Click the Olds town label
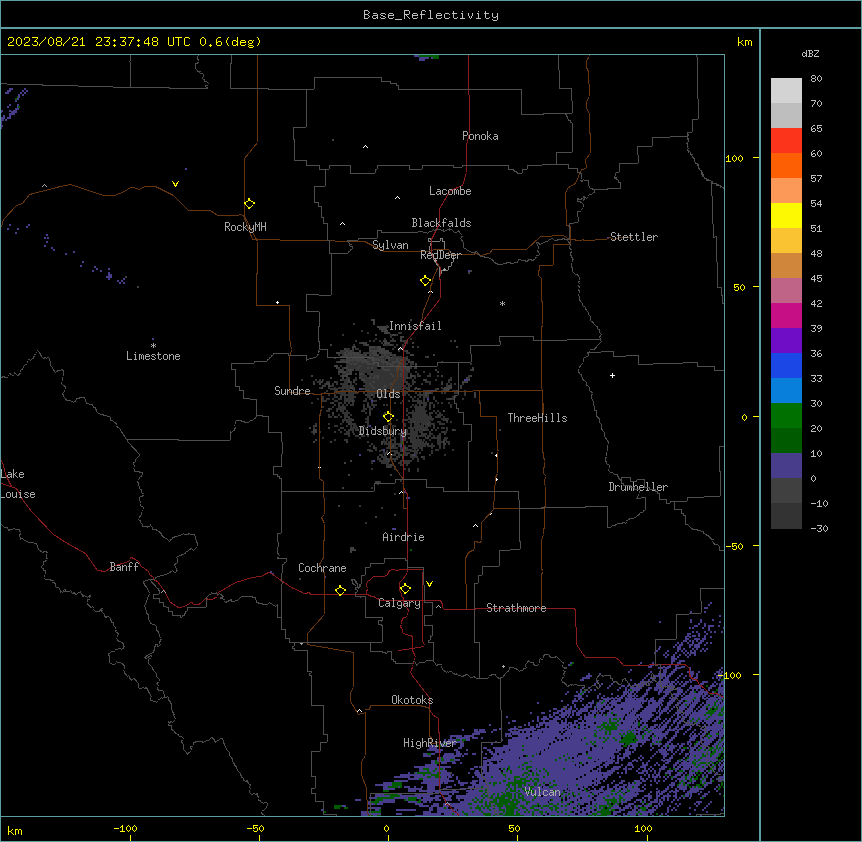The height and width of the screenshot is (842, 862). (388, 394)
